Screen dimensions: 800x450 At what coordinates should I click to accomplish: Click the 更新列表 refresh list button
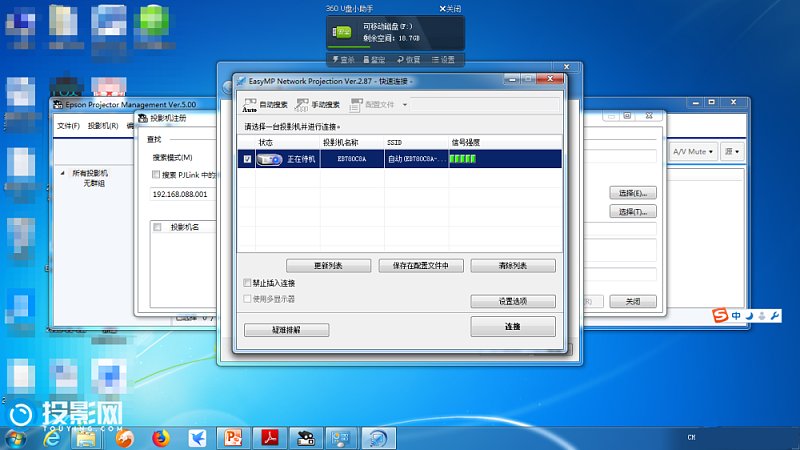tap(328, 266)
